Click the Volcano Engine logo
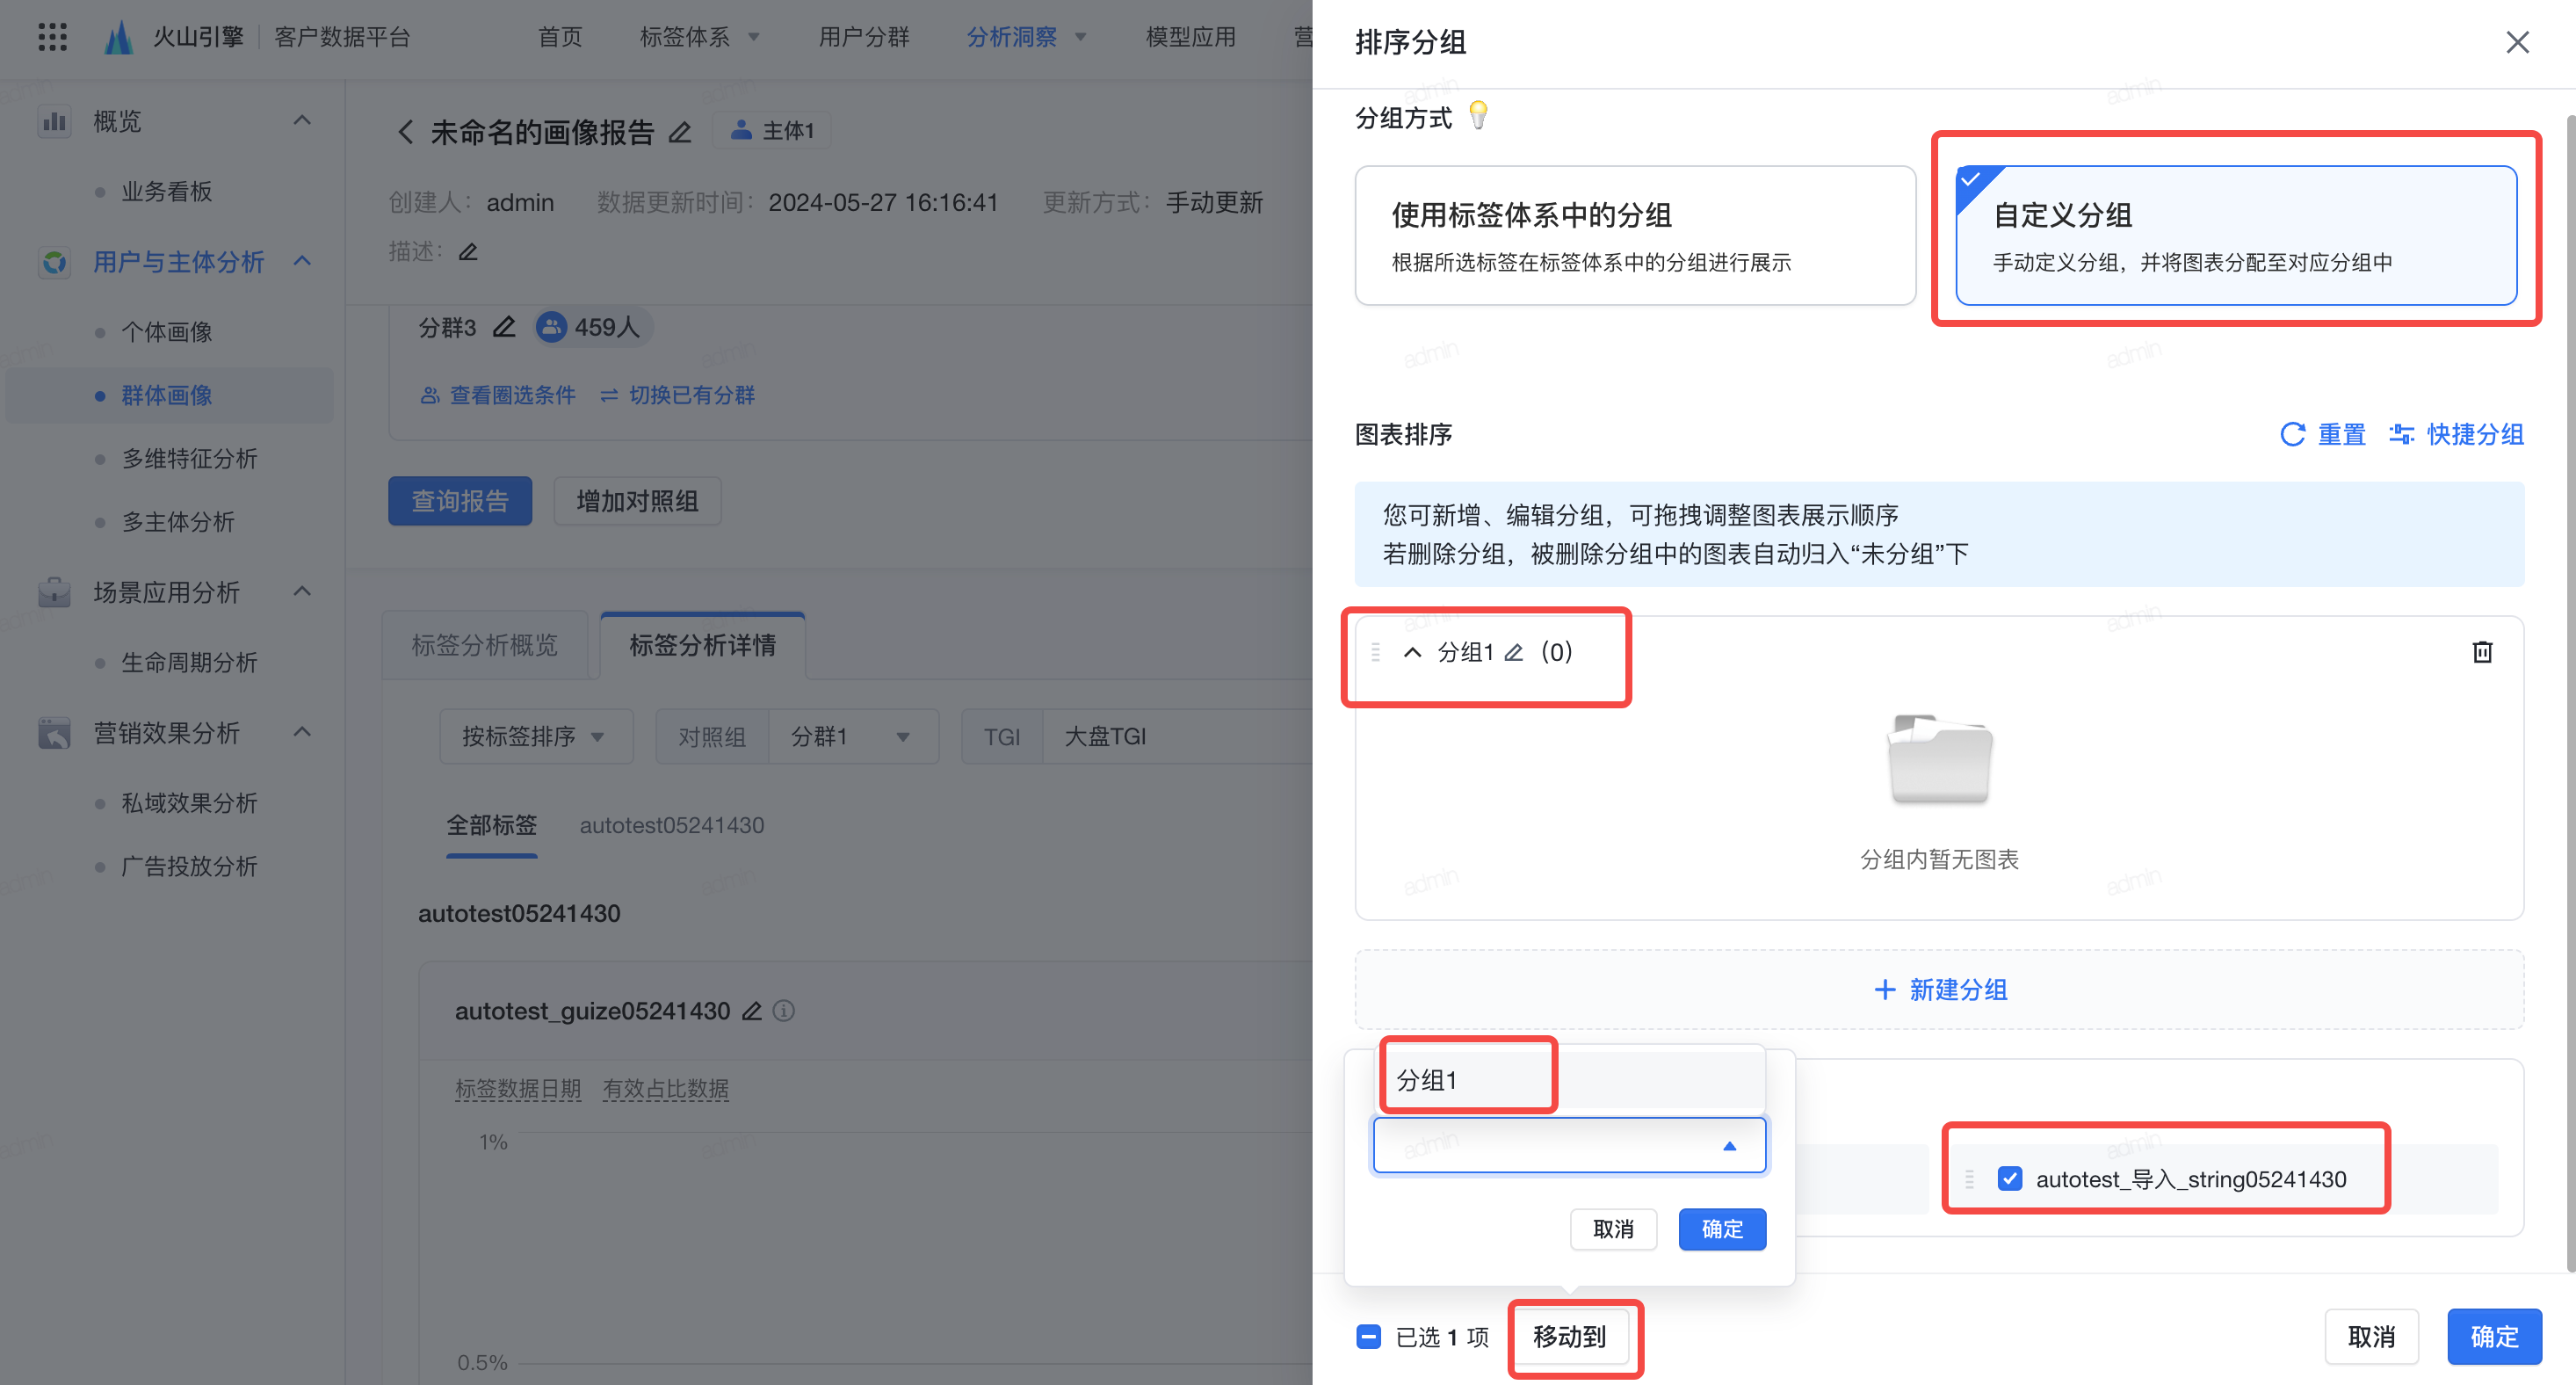 (119, 38)
